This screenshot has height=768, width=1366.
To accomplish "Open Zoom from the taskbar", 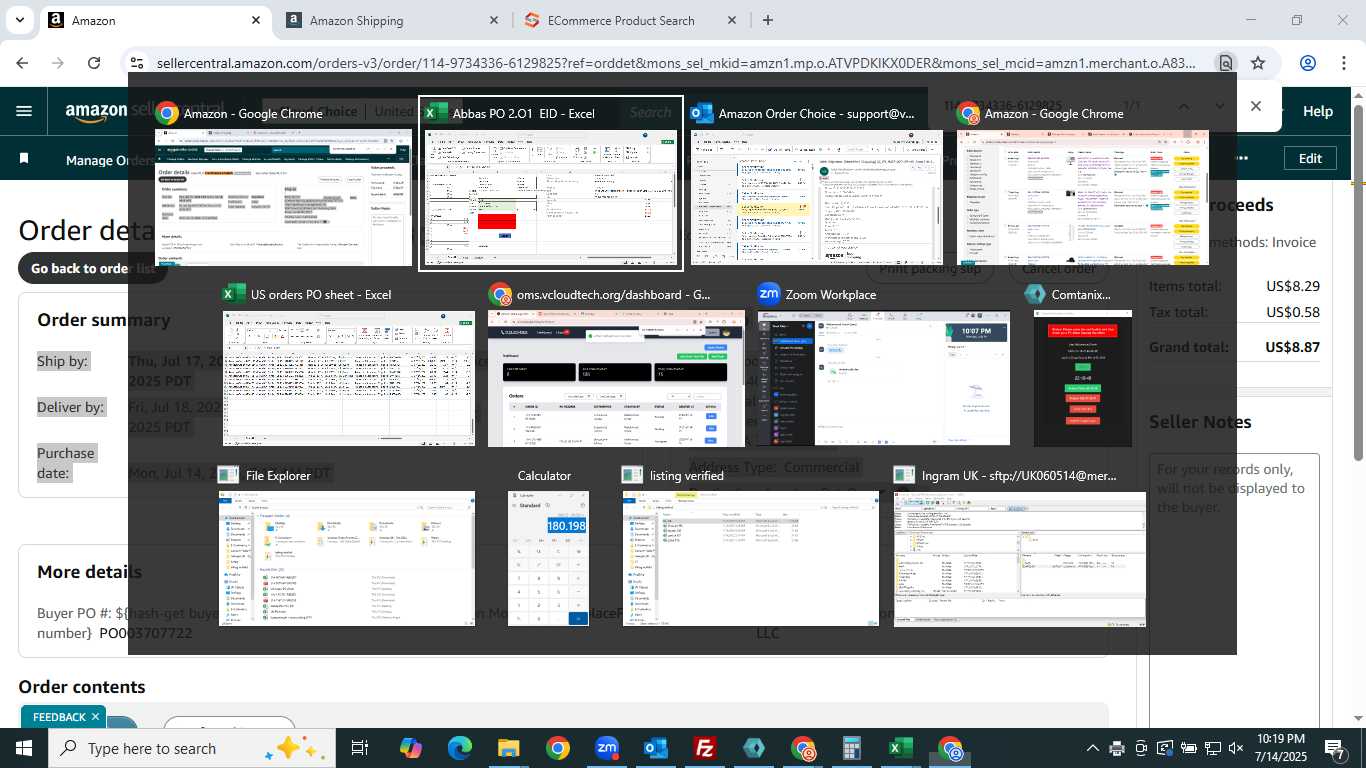I will point(606,748).
